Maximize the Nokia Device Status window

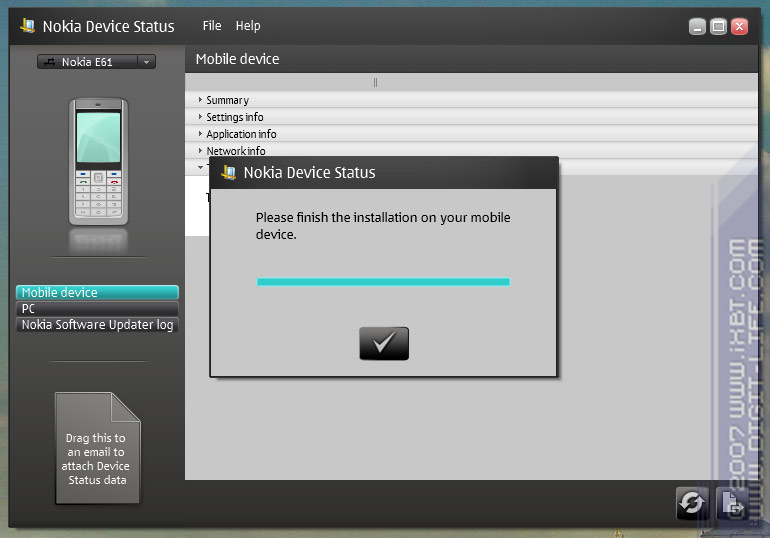[x=718, y=27]
